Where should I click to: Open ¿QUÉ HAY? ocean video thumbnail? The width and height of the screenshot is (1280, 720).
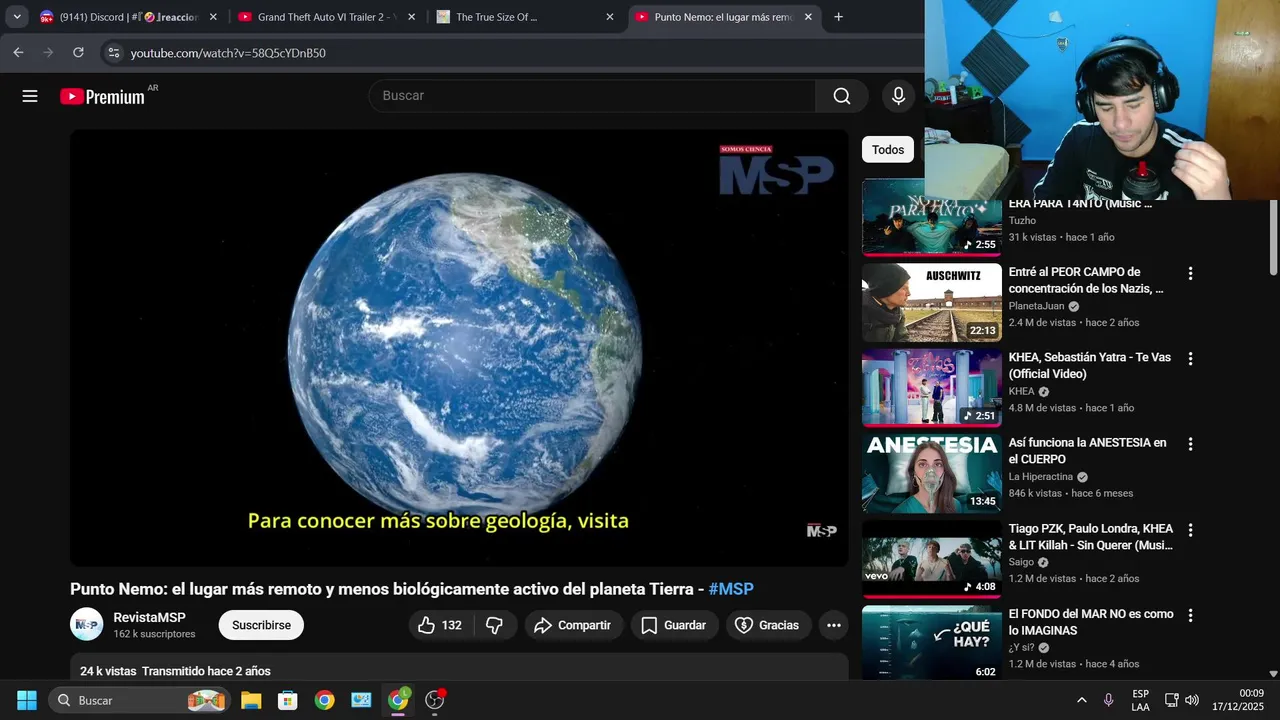coord(932,643)
